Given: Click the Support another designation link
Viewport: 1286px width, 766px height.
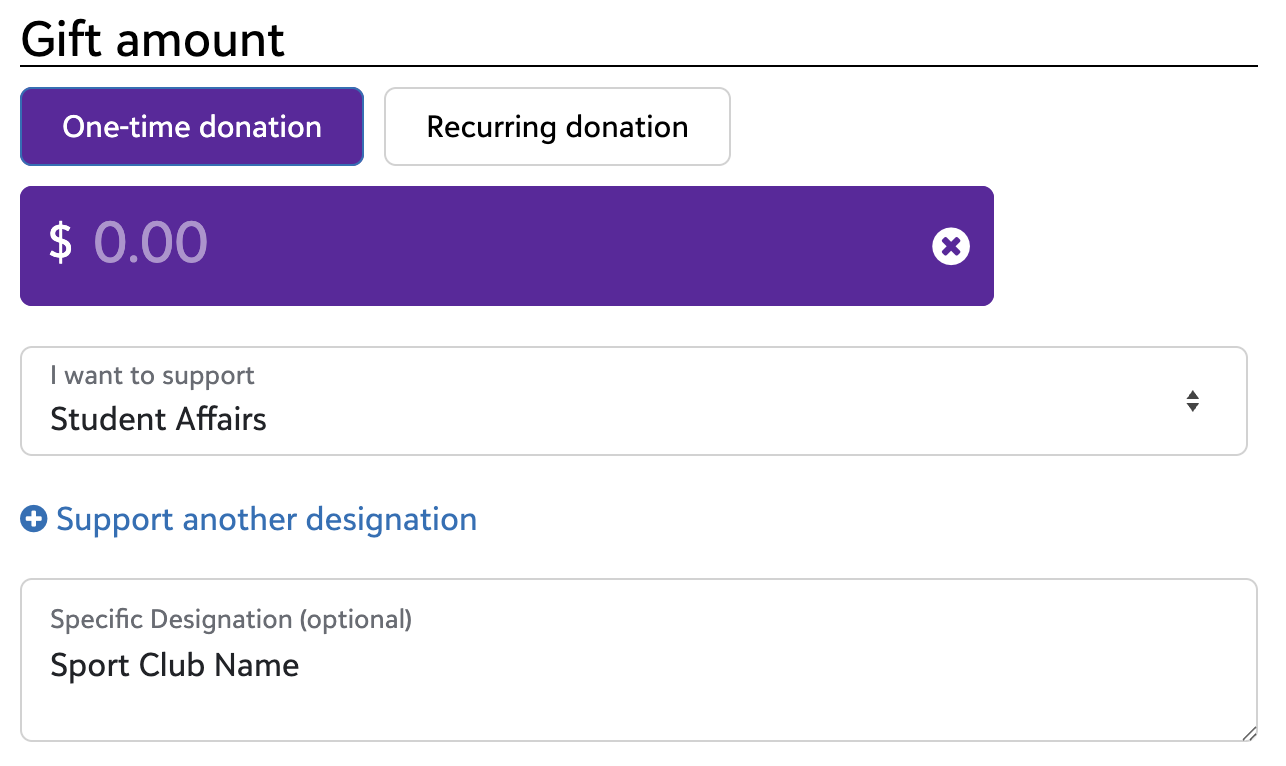Looking at the screenshot, I should tap(266, 519).
